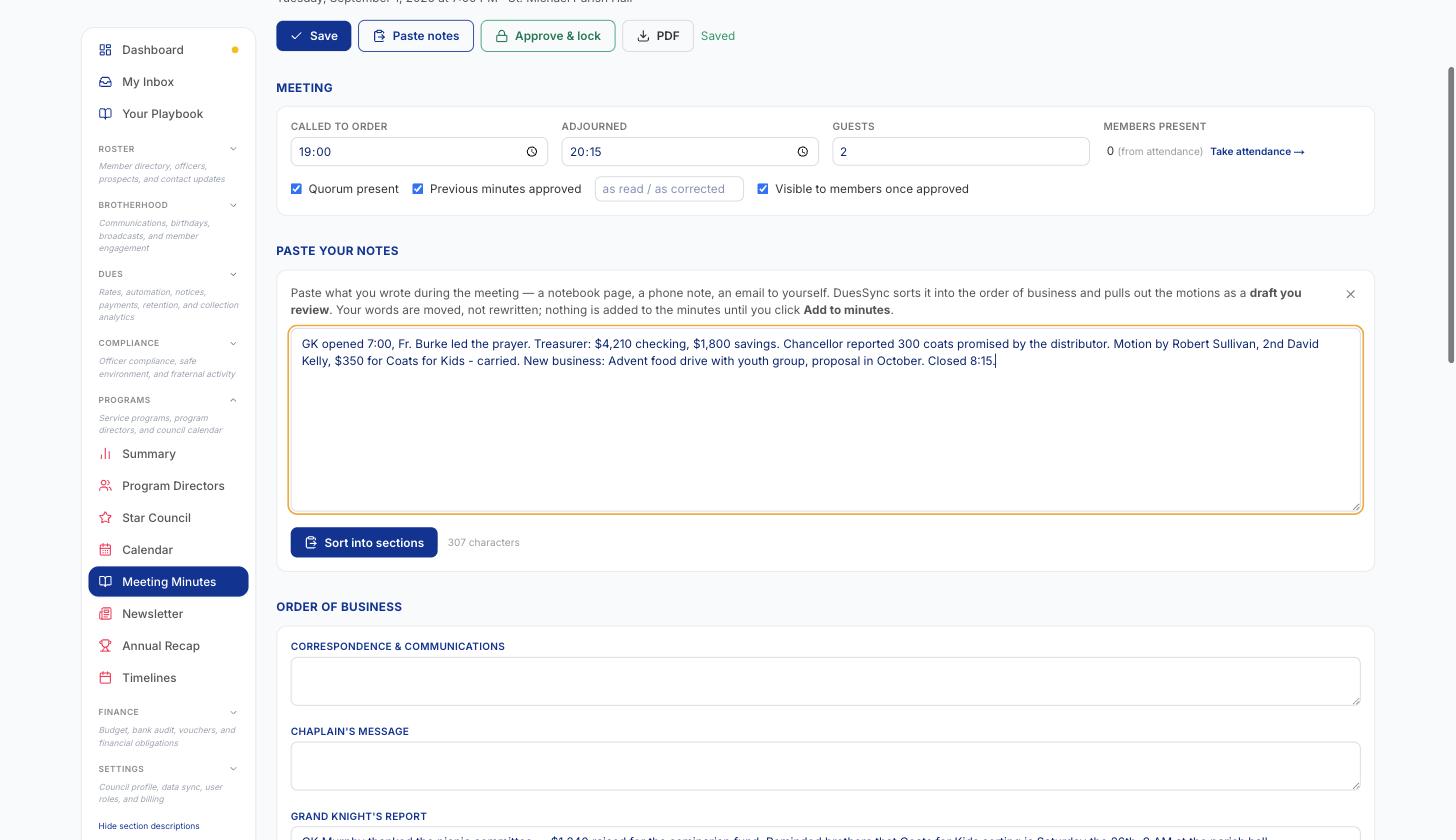Click the Called to Order time field
This screenshot has width=1456, height=840.
419,152
